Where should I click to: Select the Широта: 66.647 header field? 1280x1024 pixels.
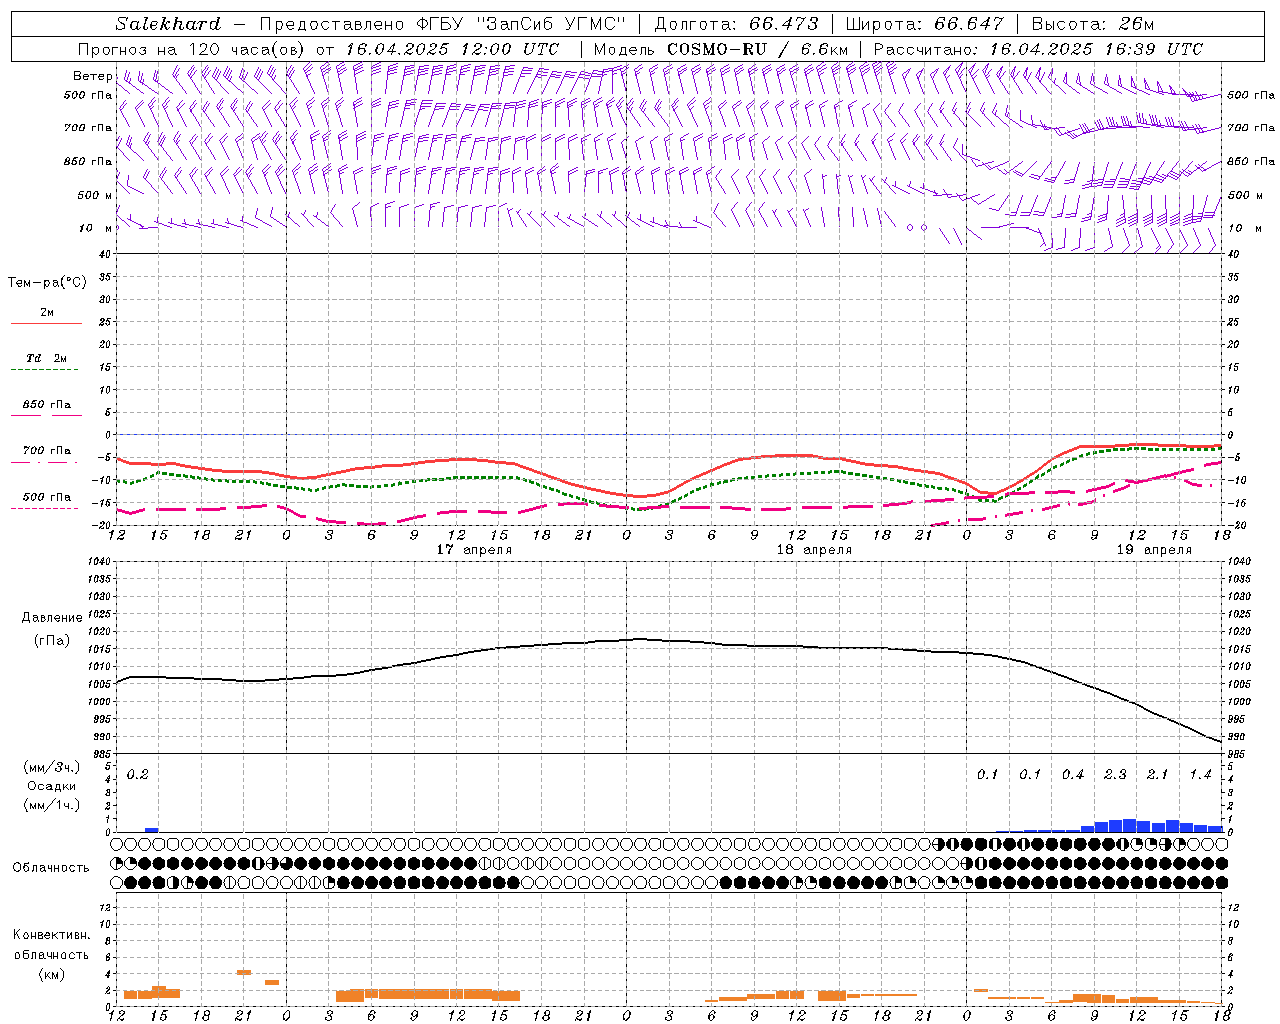click(x=924, y=24)
